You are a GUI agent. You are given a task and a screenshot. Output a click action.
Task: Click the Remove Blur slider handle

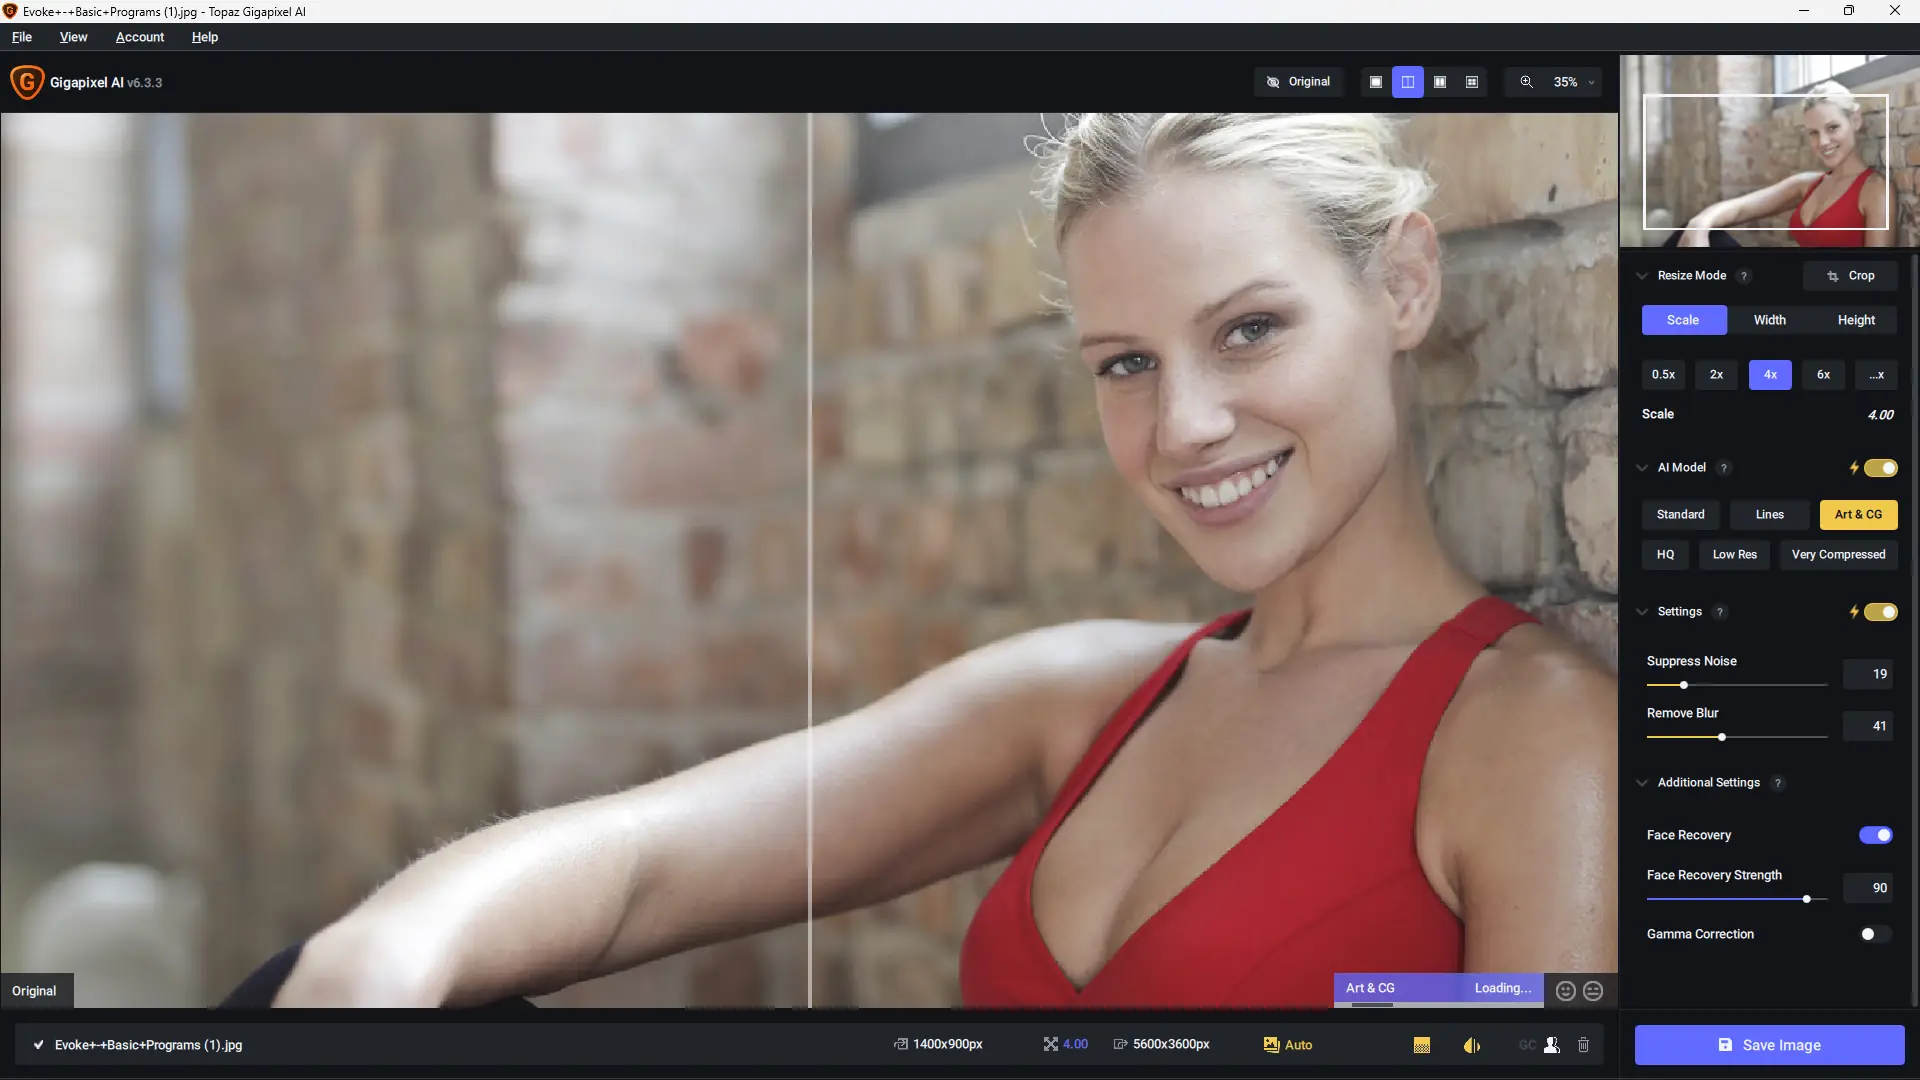[1722, 737]
